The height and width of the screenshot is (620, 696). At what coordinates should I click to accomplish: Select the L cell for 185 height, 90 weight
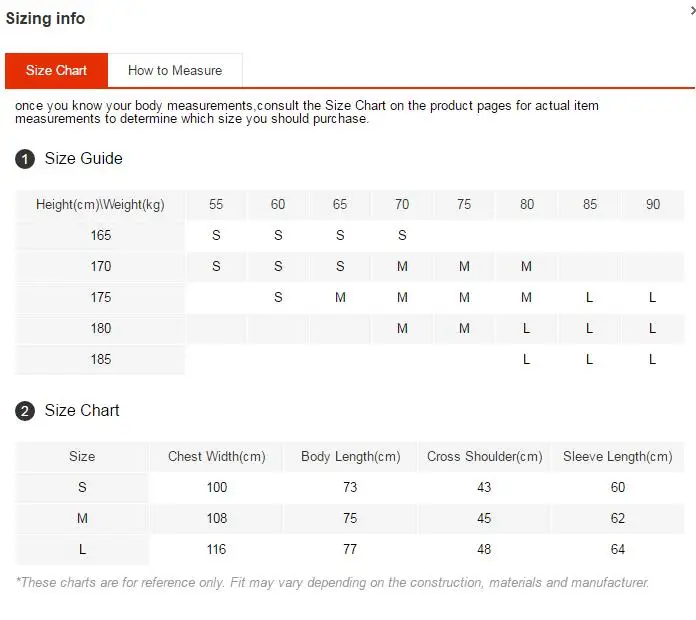click(x=652, y=359)
